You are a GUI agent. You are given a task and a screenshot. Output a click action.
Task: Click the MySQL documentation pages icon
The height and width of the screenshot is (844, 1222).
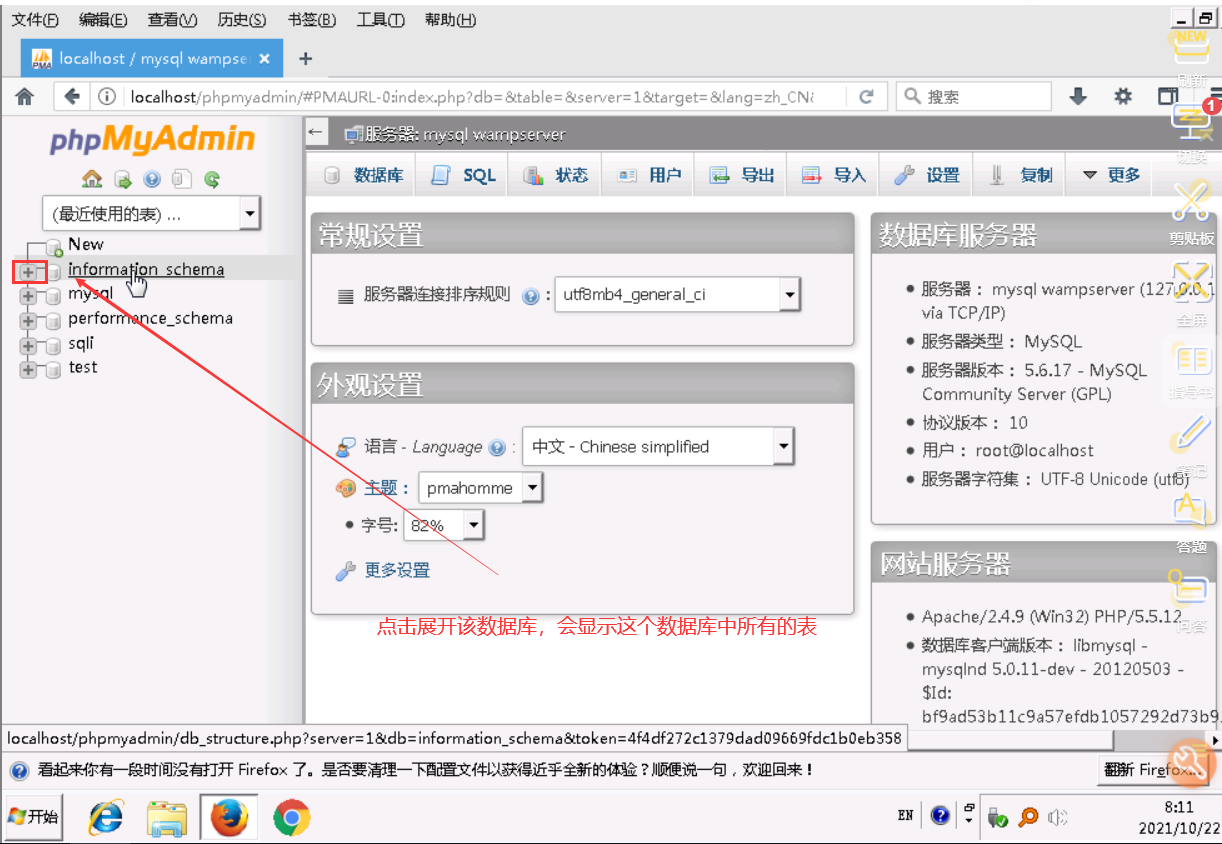pos(181,180)
